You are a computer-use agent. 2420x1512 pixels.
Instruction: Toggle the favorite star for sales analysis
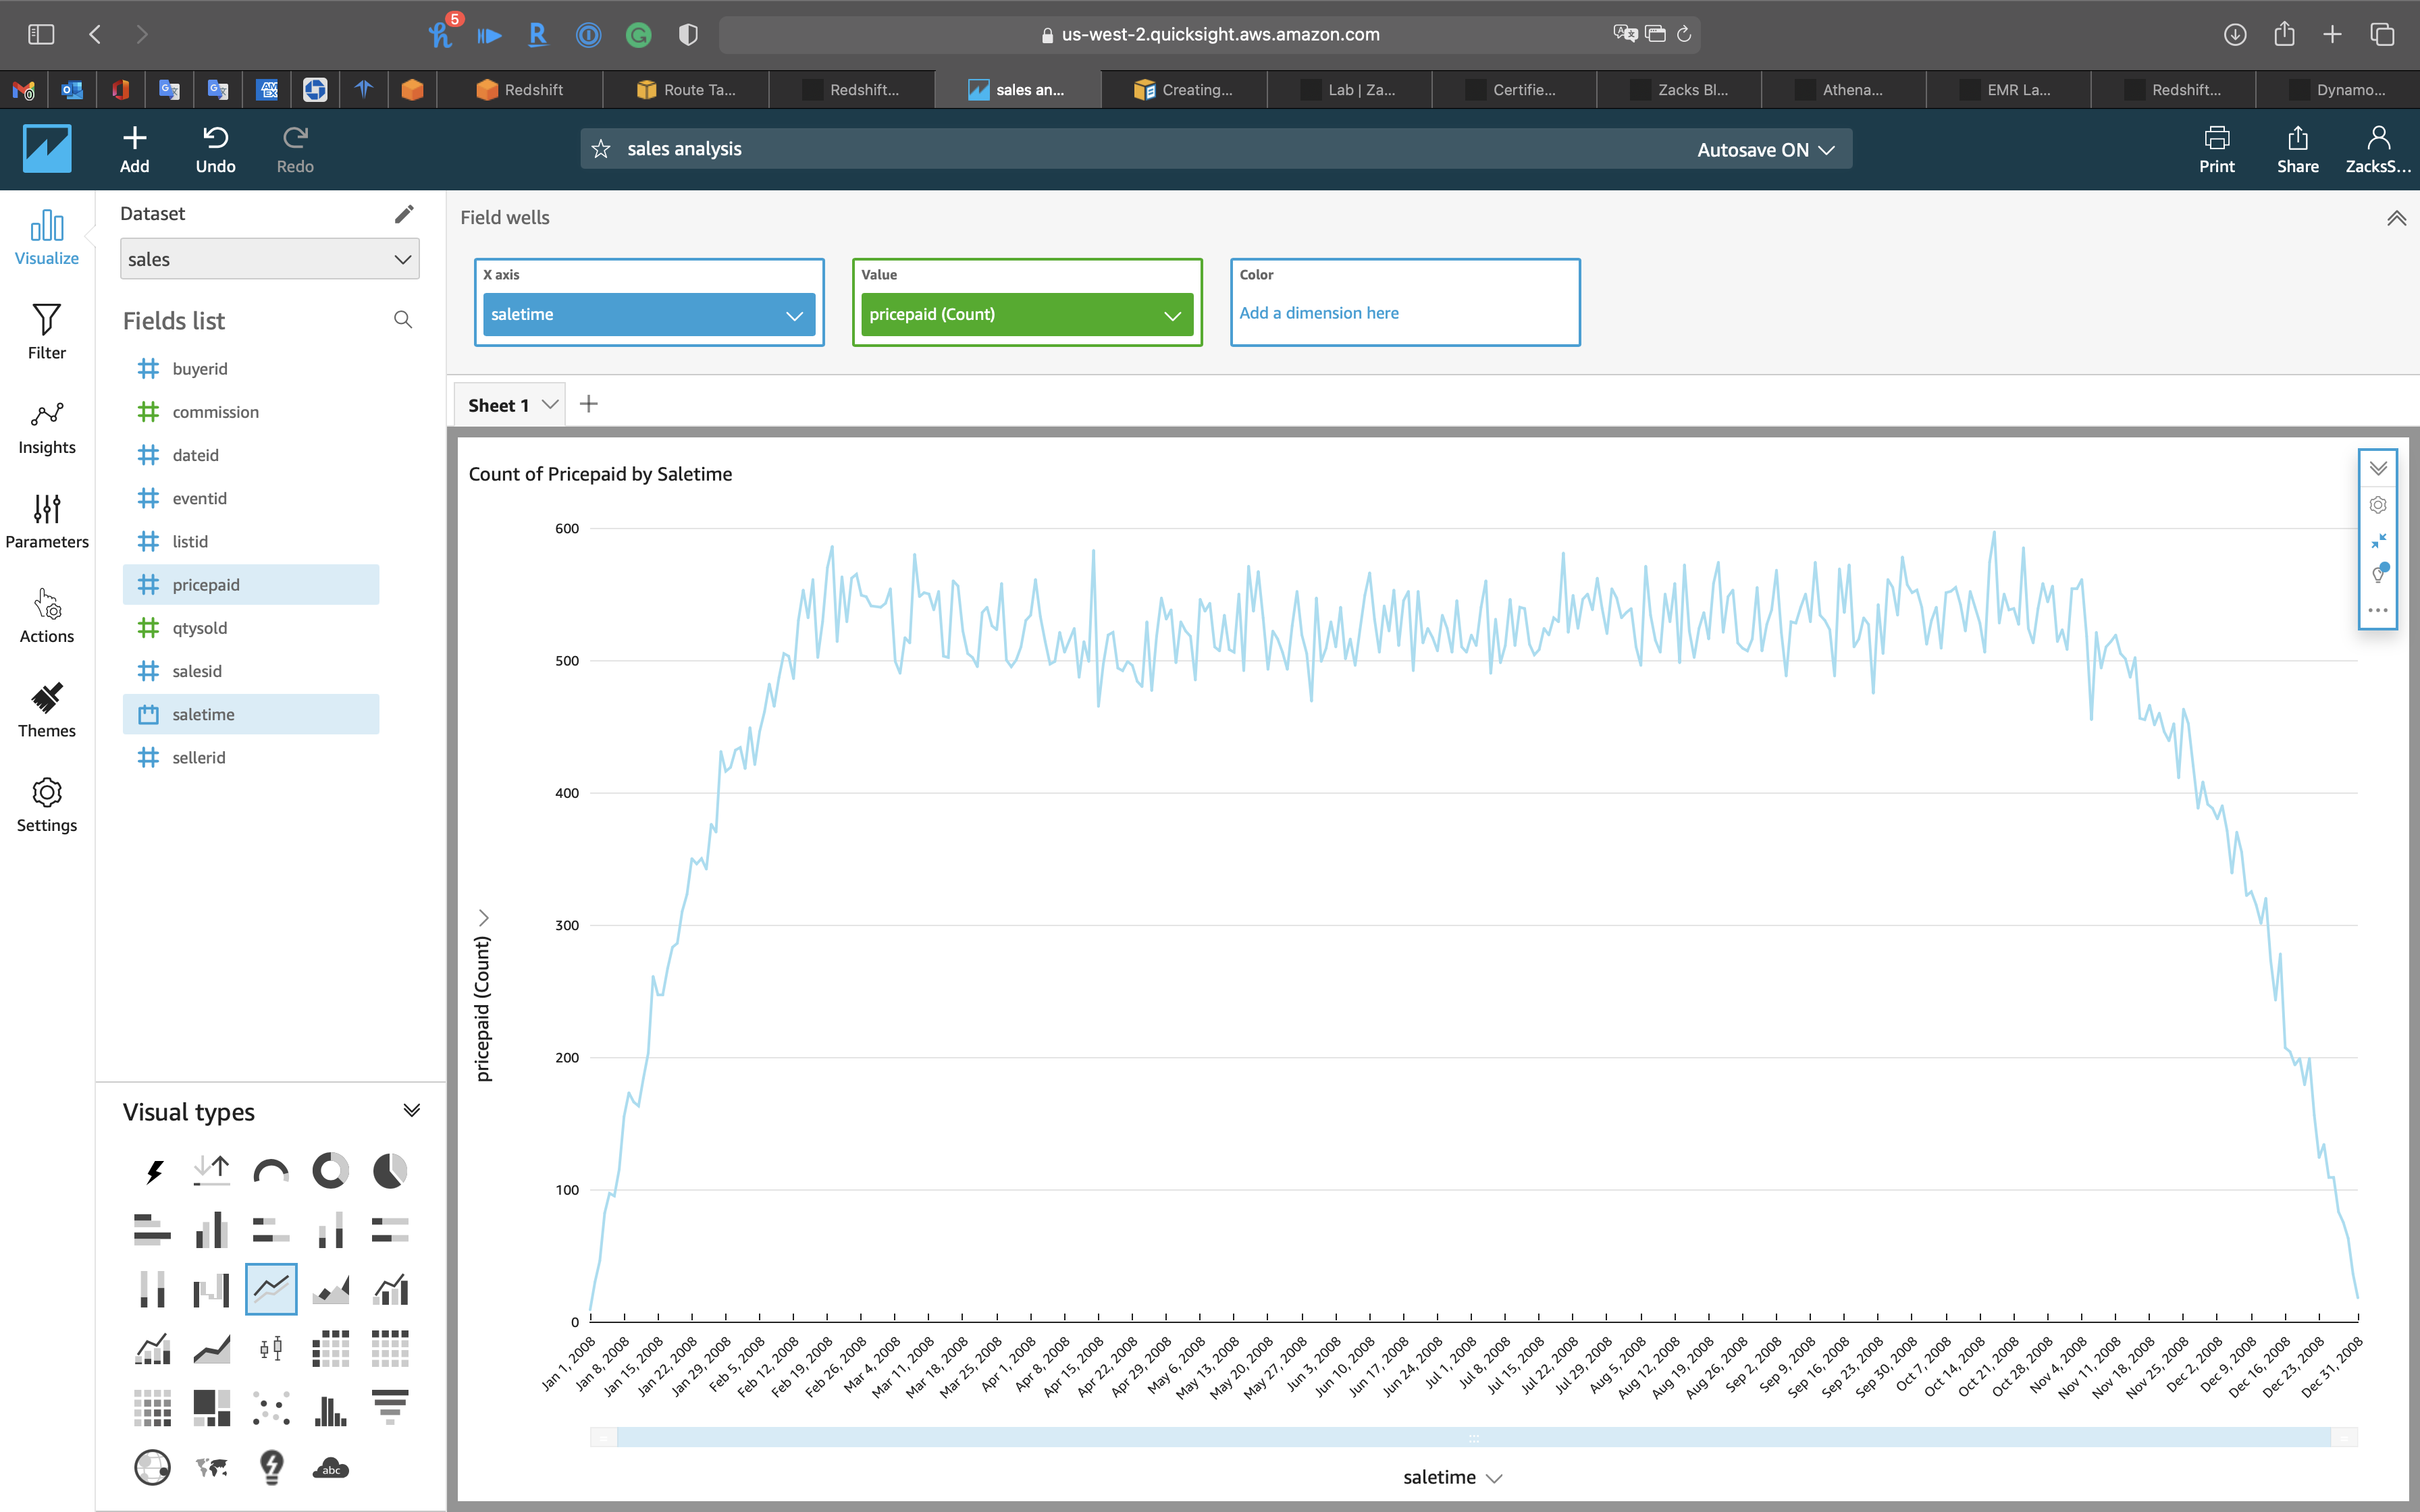[601, 149]
